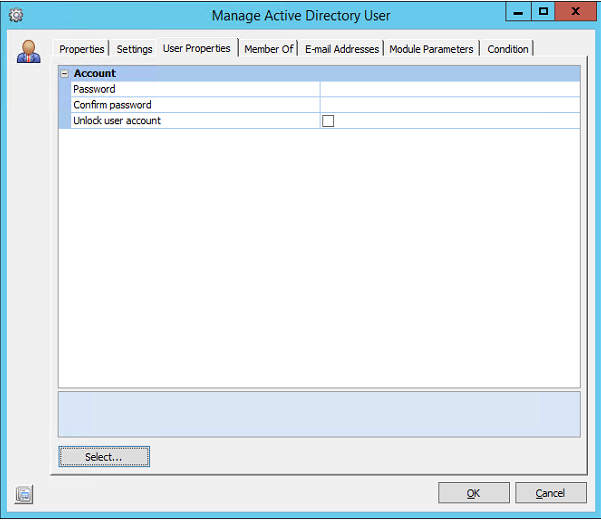Image resolution: width=601 pixels, height=520 pixels.
Task: Click the Select... button
Action: (104, 457)
